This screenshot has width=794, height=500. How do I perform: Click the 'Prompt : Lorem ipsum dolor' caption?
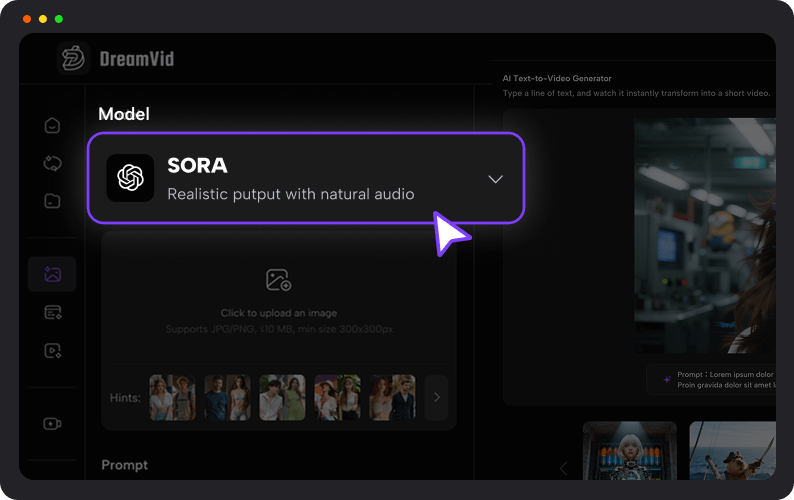(725, 374)
